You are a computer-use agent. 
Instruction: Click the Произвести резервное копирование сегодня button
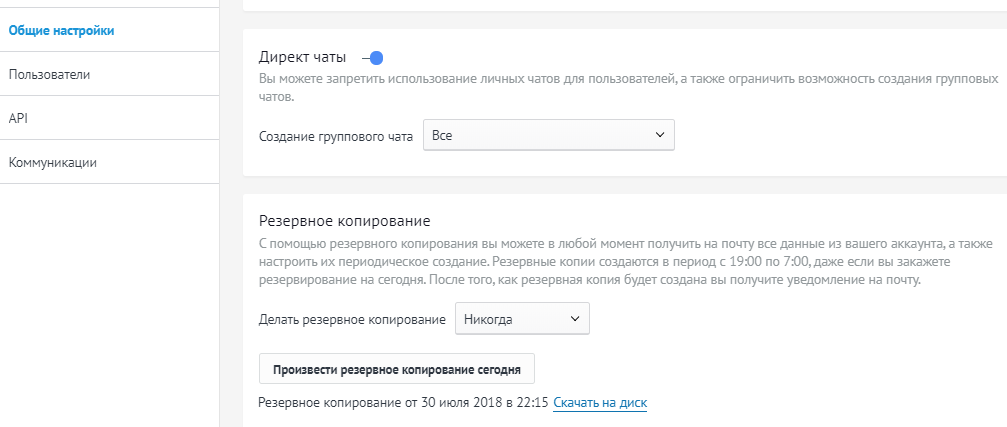(397, 370)
